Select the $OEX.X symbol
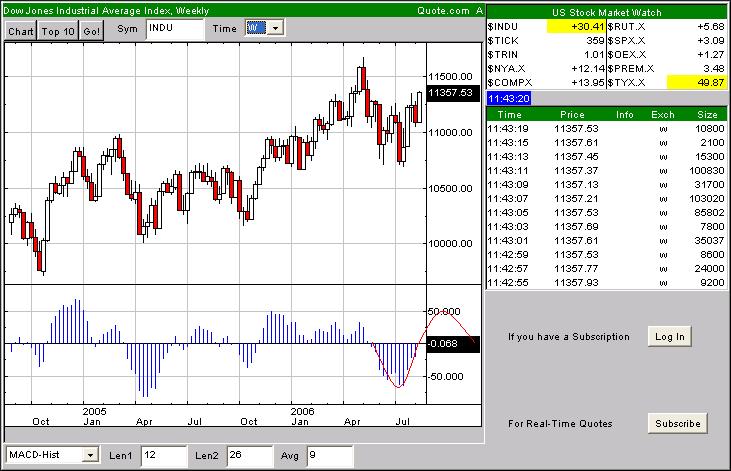731x471 pixels. [x=627, y=55]
